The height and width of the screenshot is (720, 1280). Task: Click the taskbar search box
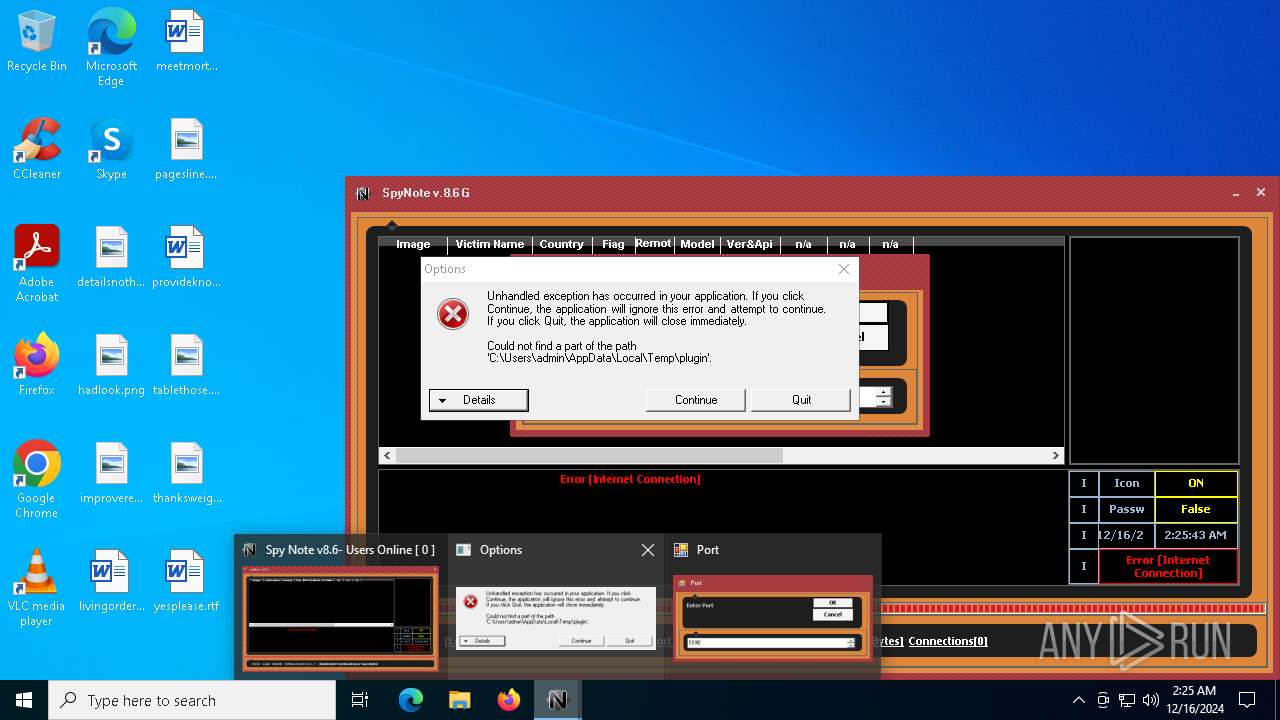[192, 700]
